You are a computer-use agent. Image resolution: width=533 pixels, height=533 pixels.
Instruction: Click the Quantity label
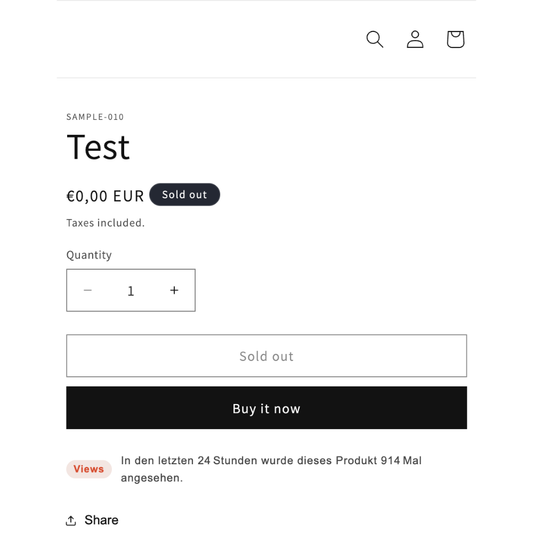pyautogui.click(x=89, y=255)
